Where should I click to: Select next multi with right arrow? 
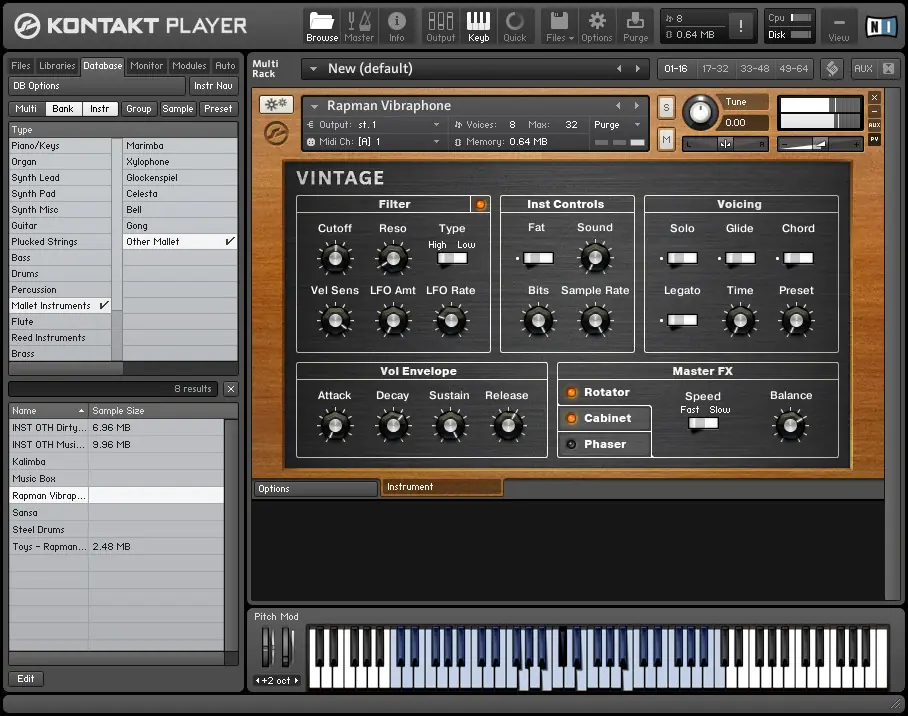(638, 68)
